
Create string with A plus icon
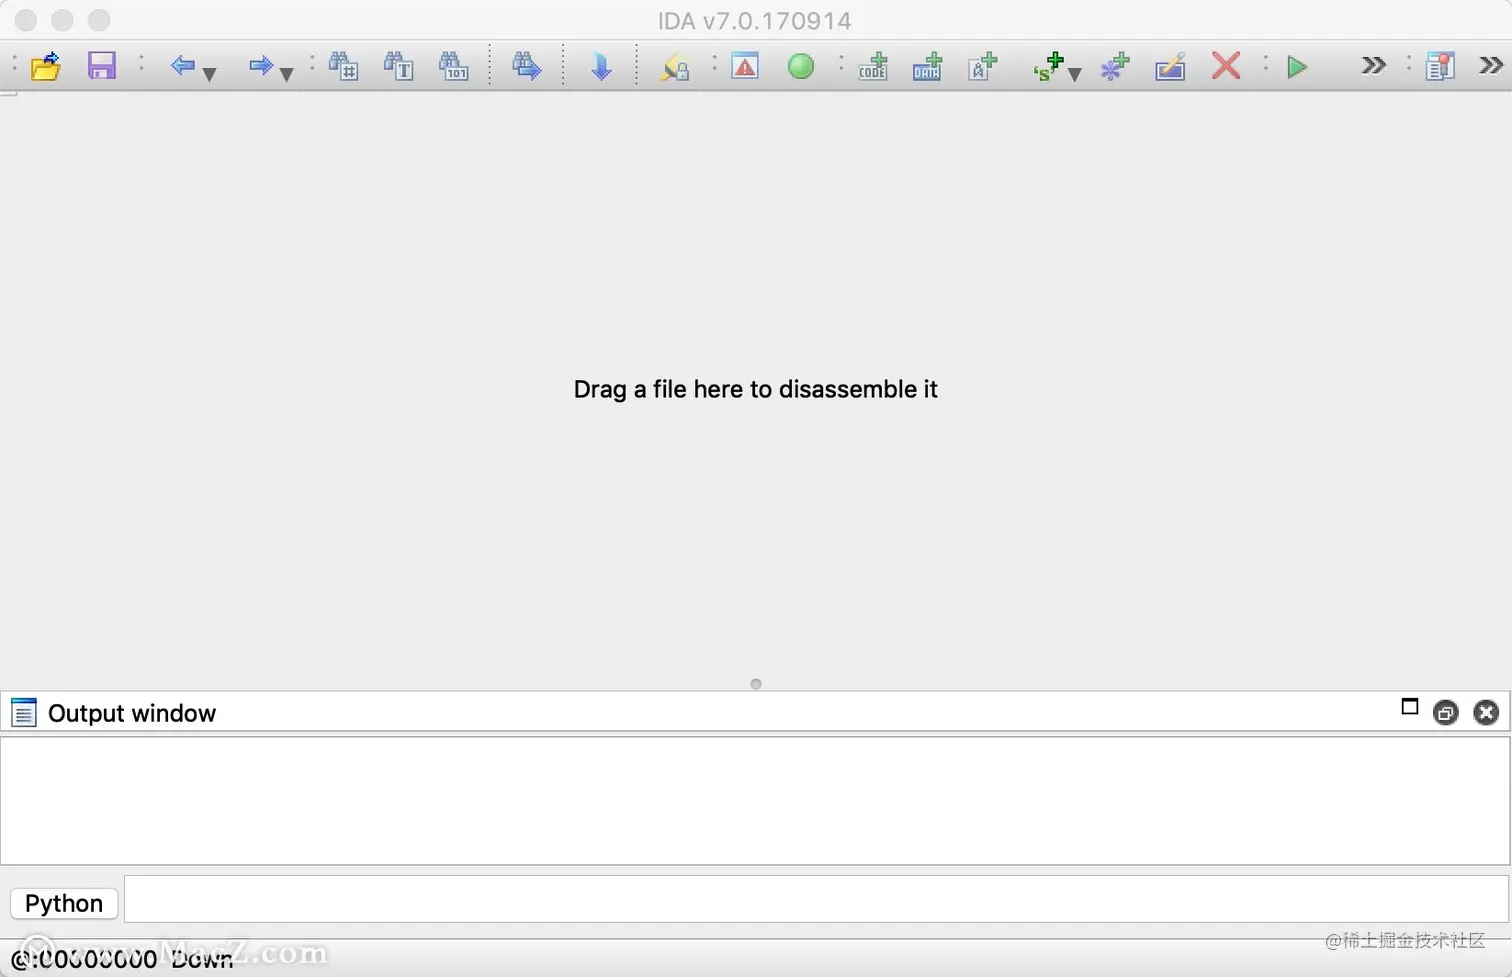(x=983, y=67)
